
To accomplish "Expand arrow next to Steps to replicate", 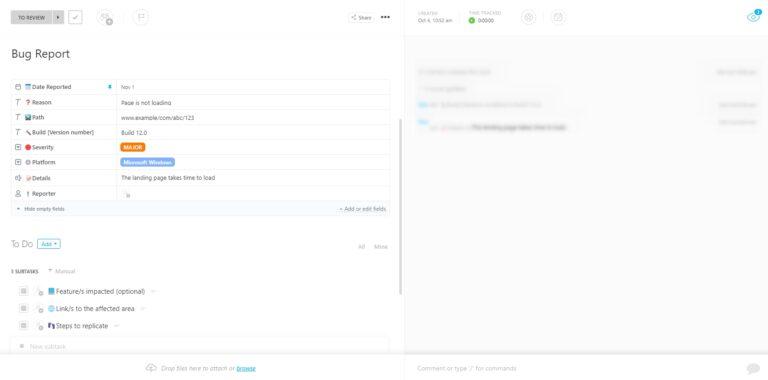I will coord(117,326).
